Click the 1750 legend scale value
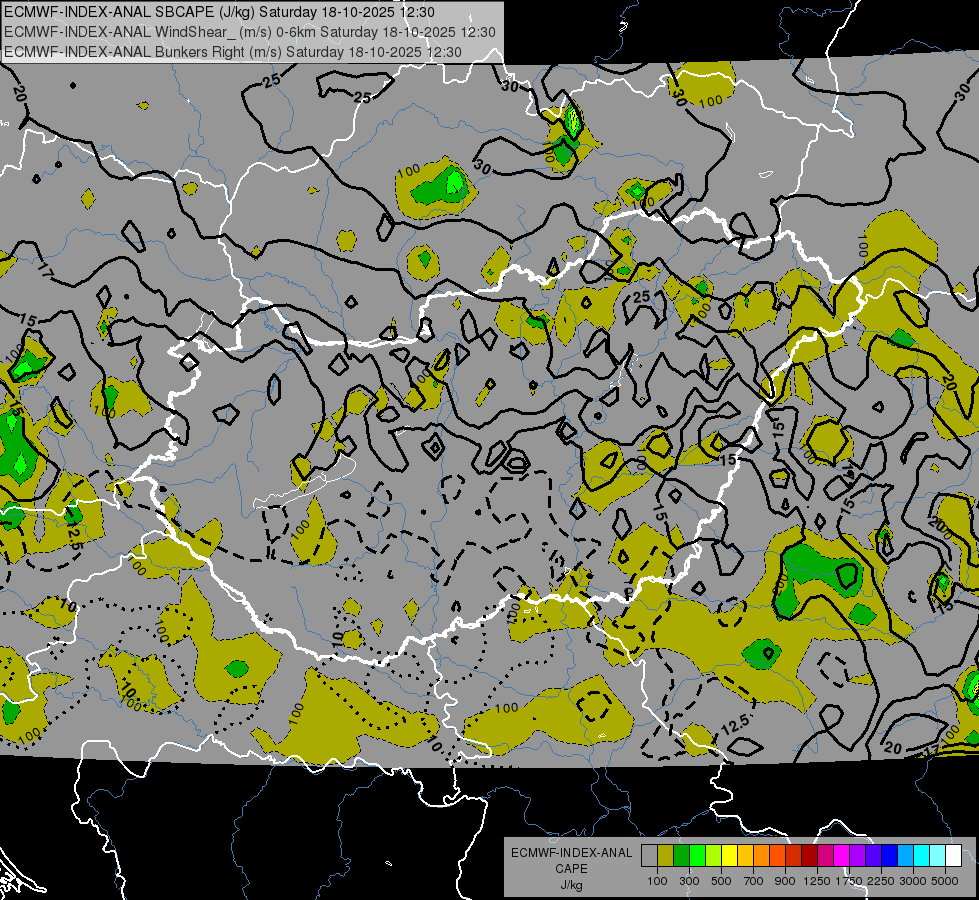Viewport: 979px width, 900px height. [x=849, y=881]
